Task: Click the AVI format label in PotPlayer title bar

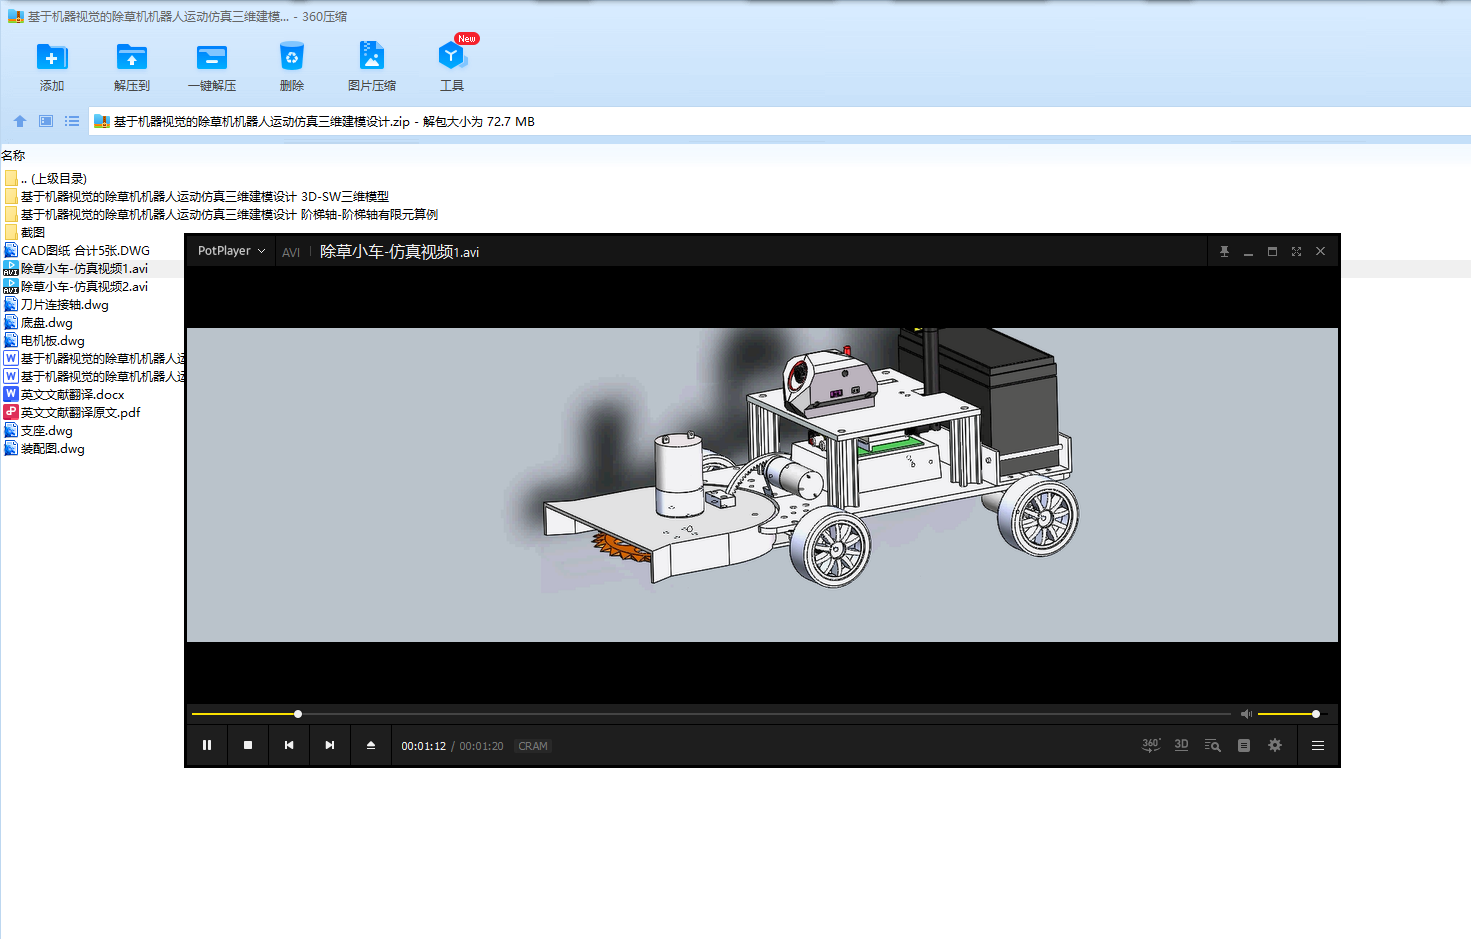Action: coord(291,252)
